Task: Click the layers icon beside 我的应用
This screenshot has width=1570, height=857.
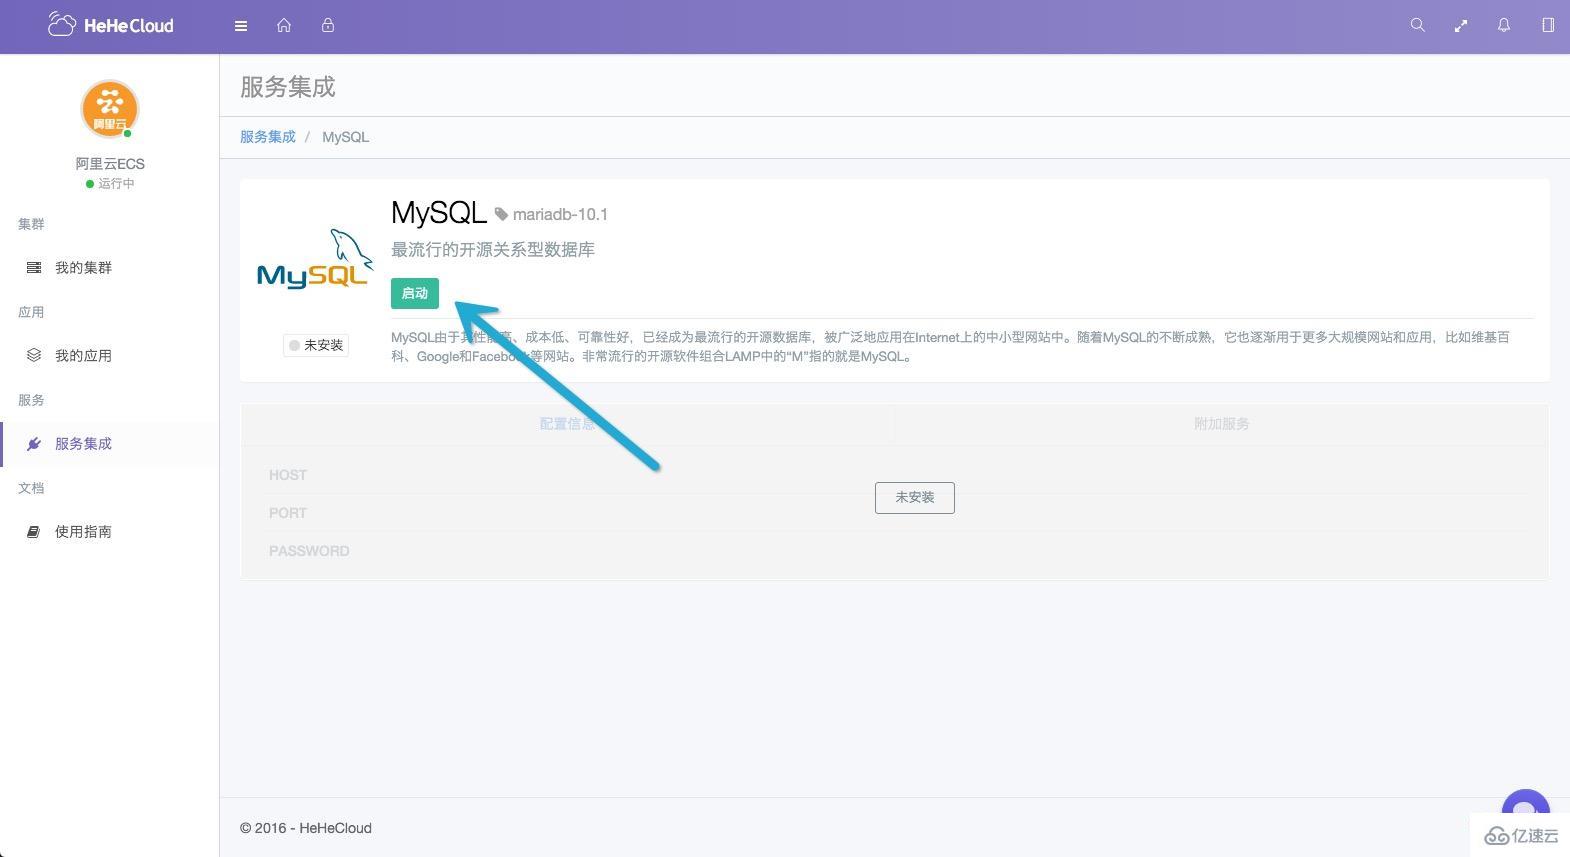Action: pos(34,355)
